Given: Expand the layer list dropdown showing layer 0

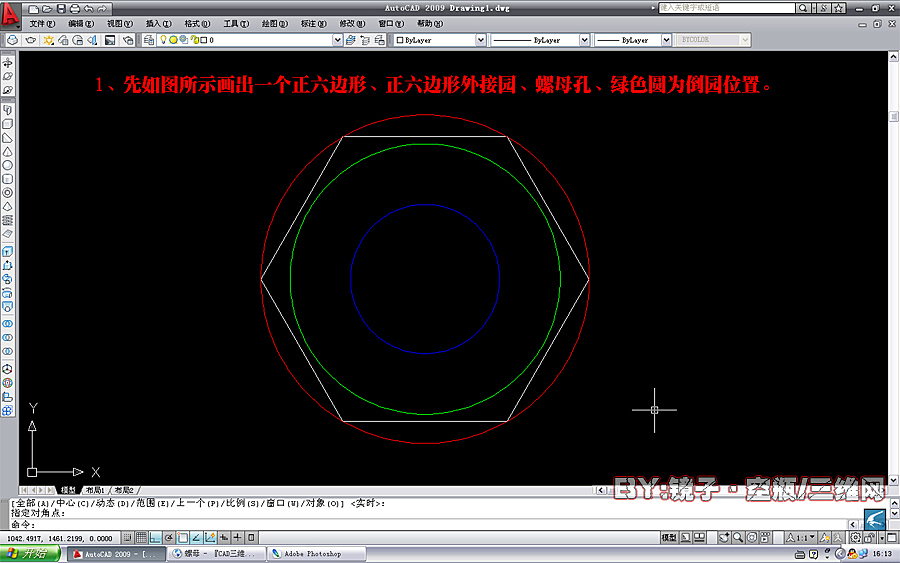Looking at the screenshot, I should tap(338, 40).
